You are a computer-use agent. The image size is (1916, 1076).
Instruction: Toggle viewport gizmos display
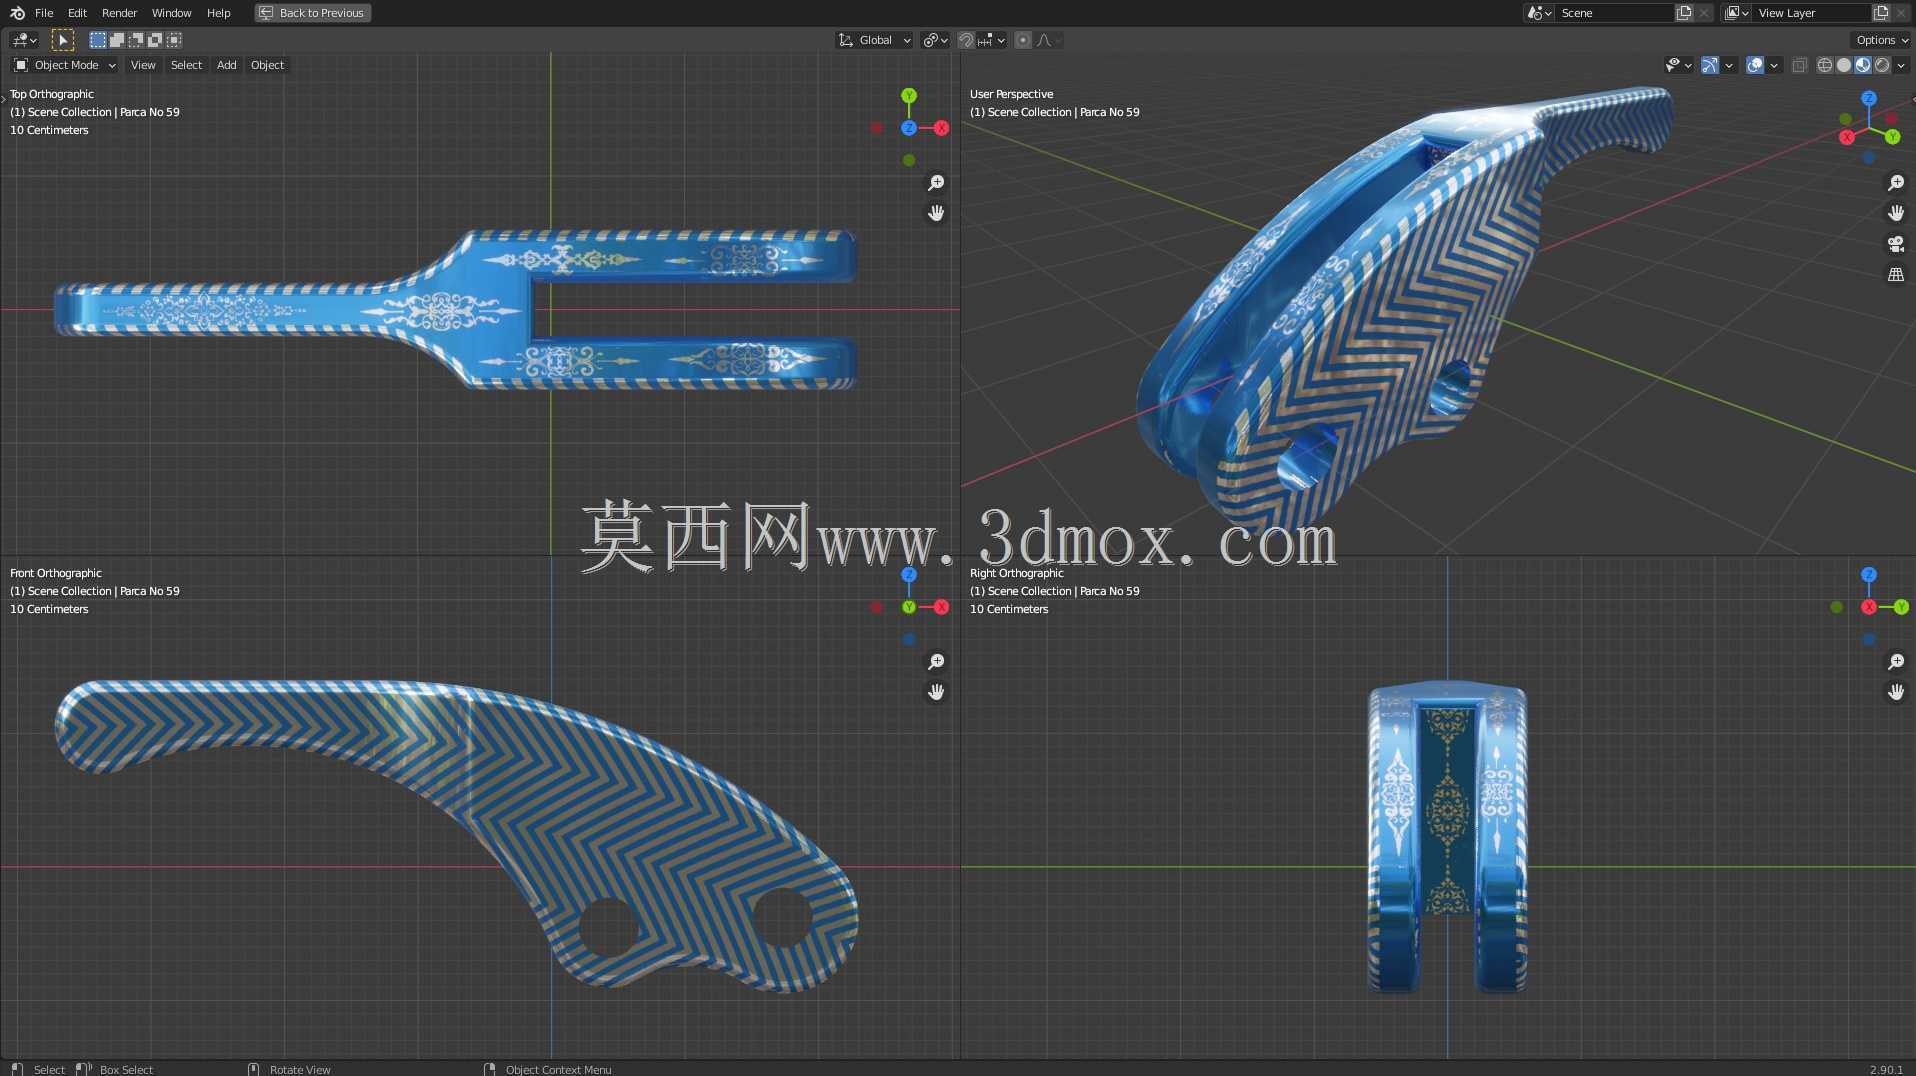click(1710, 65)
